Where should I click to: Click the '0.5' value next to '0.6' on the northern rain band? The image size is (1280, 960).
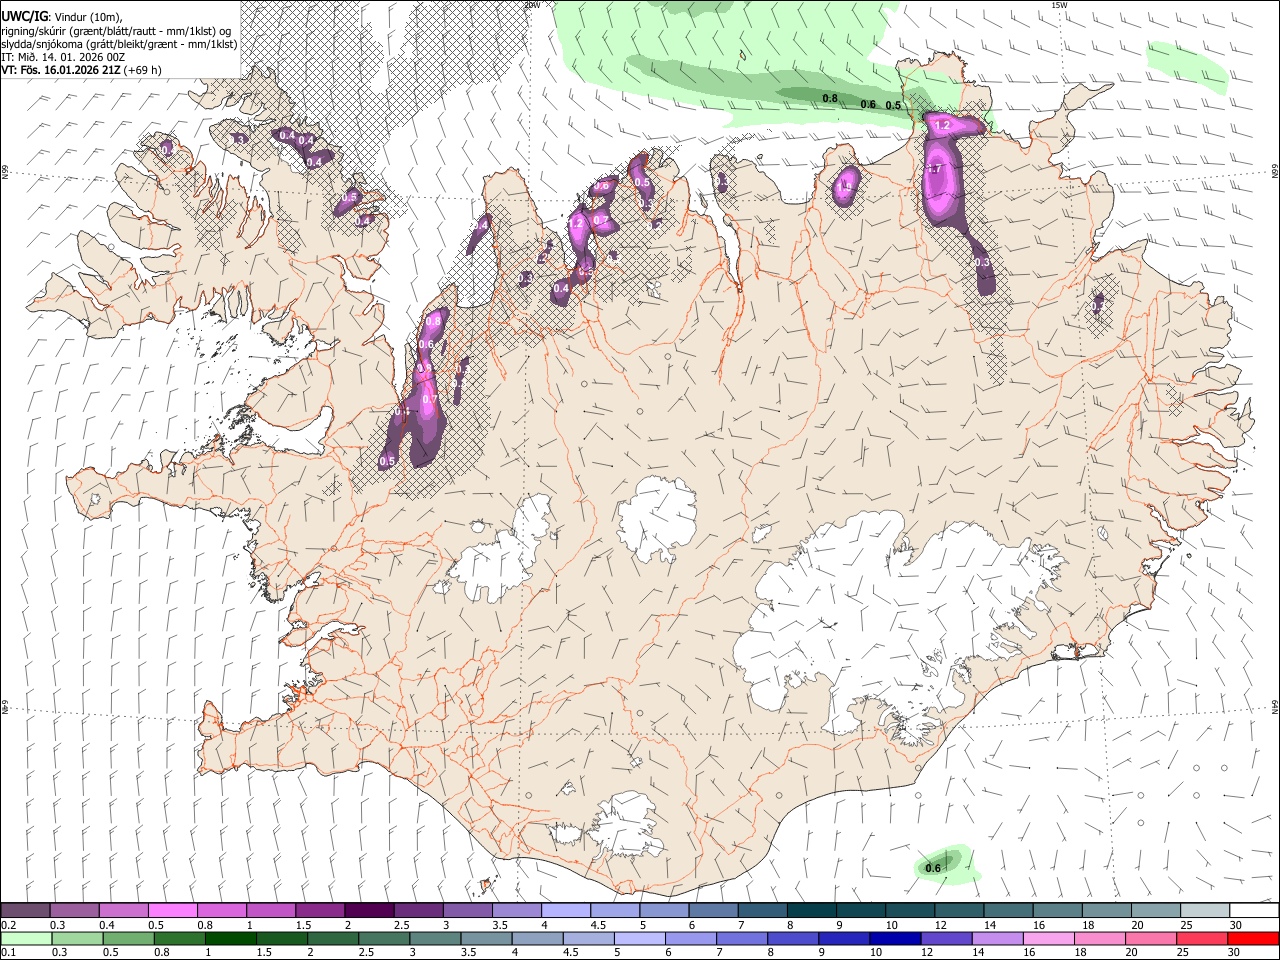pos(894,105)
